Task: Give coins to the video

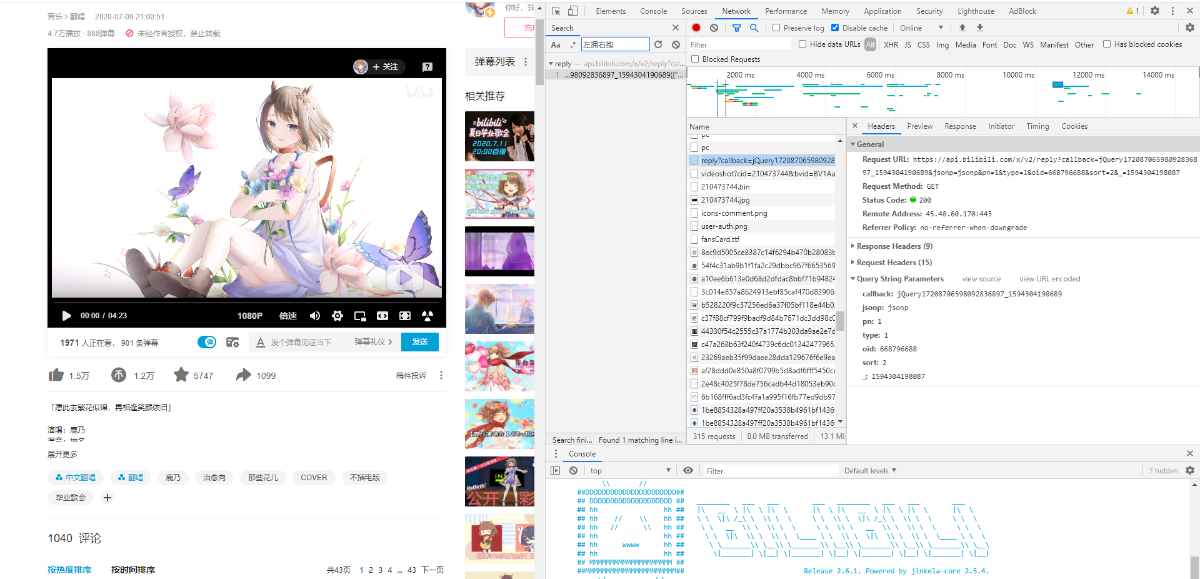Action: (x=118, y=375)
